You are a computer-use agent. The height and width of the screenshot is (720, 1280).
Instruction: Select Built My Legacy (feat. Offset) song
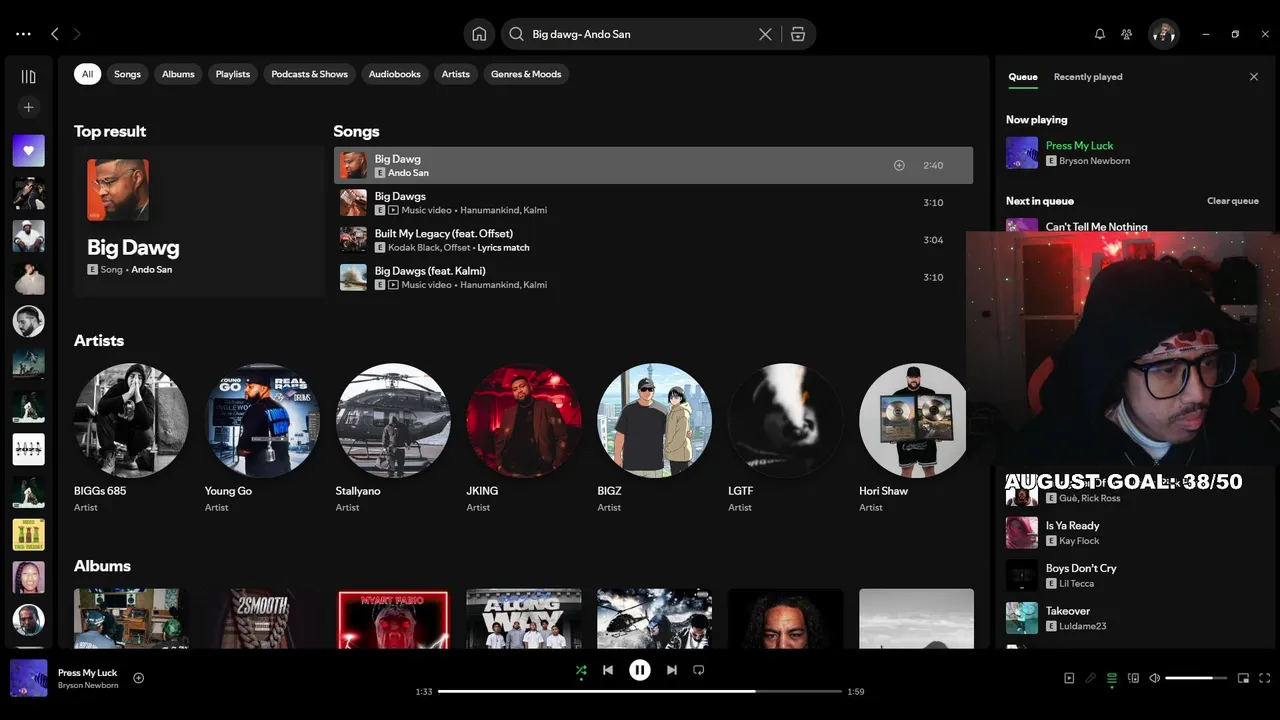653,240
